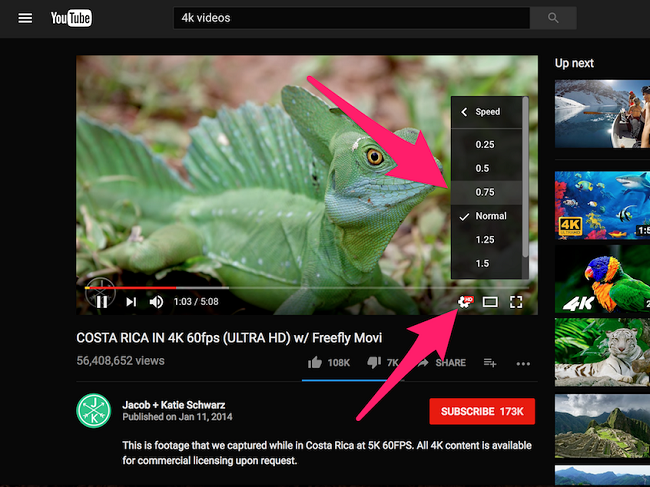Open the hamburger guide menu
This screenshot has width=650, height=487.
25,18
